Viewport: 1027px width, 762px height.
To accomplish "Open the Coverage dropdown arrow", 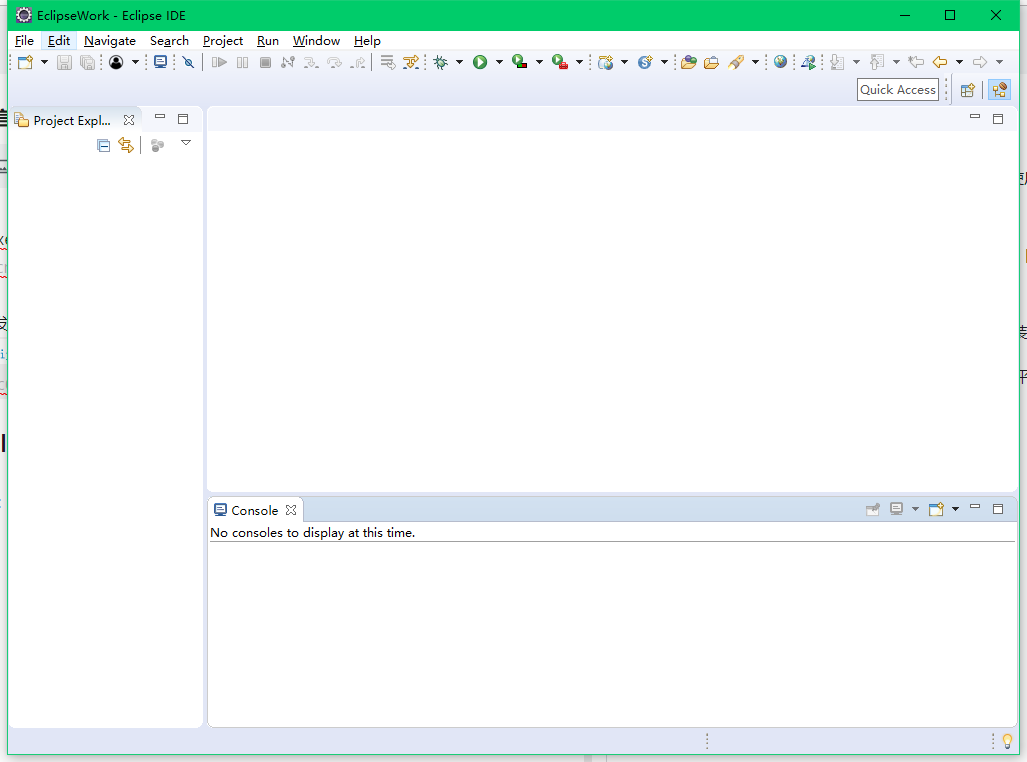I will pos(539,62).
